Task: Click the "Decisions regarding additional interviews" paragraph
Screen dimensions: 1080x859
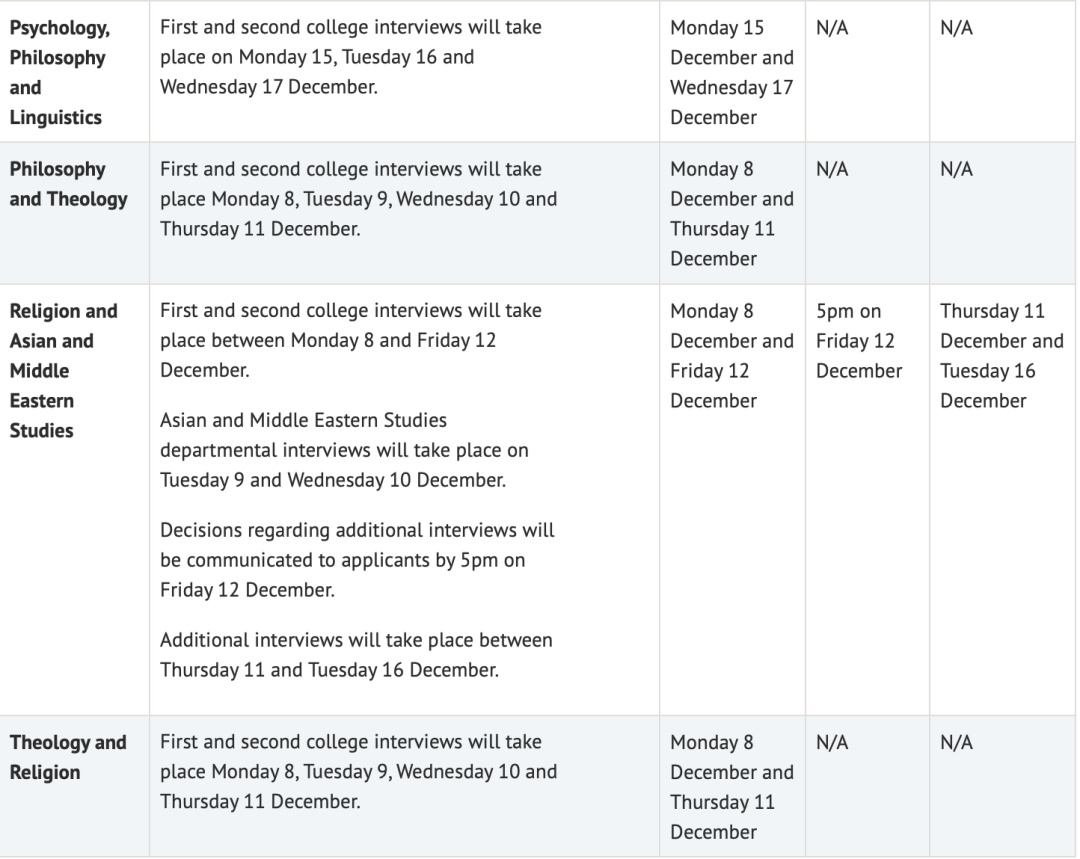Action: (357, 560)
